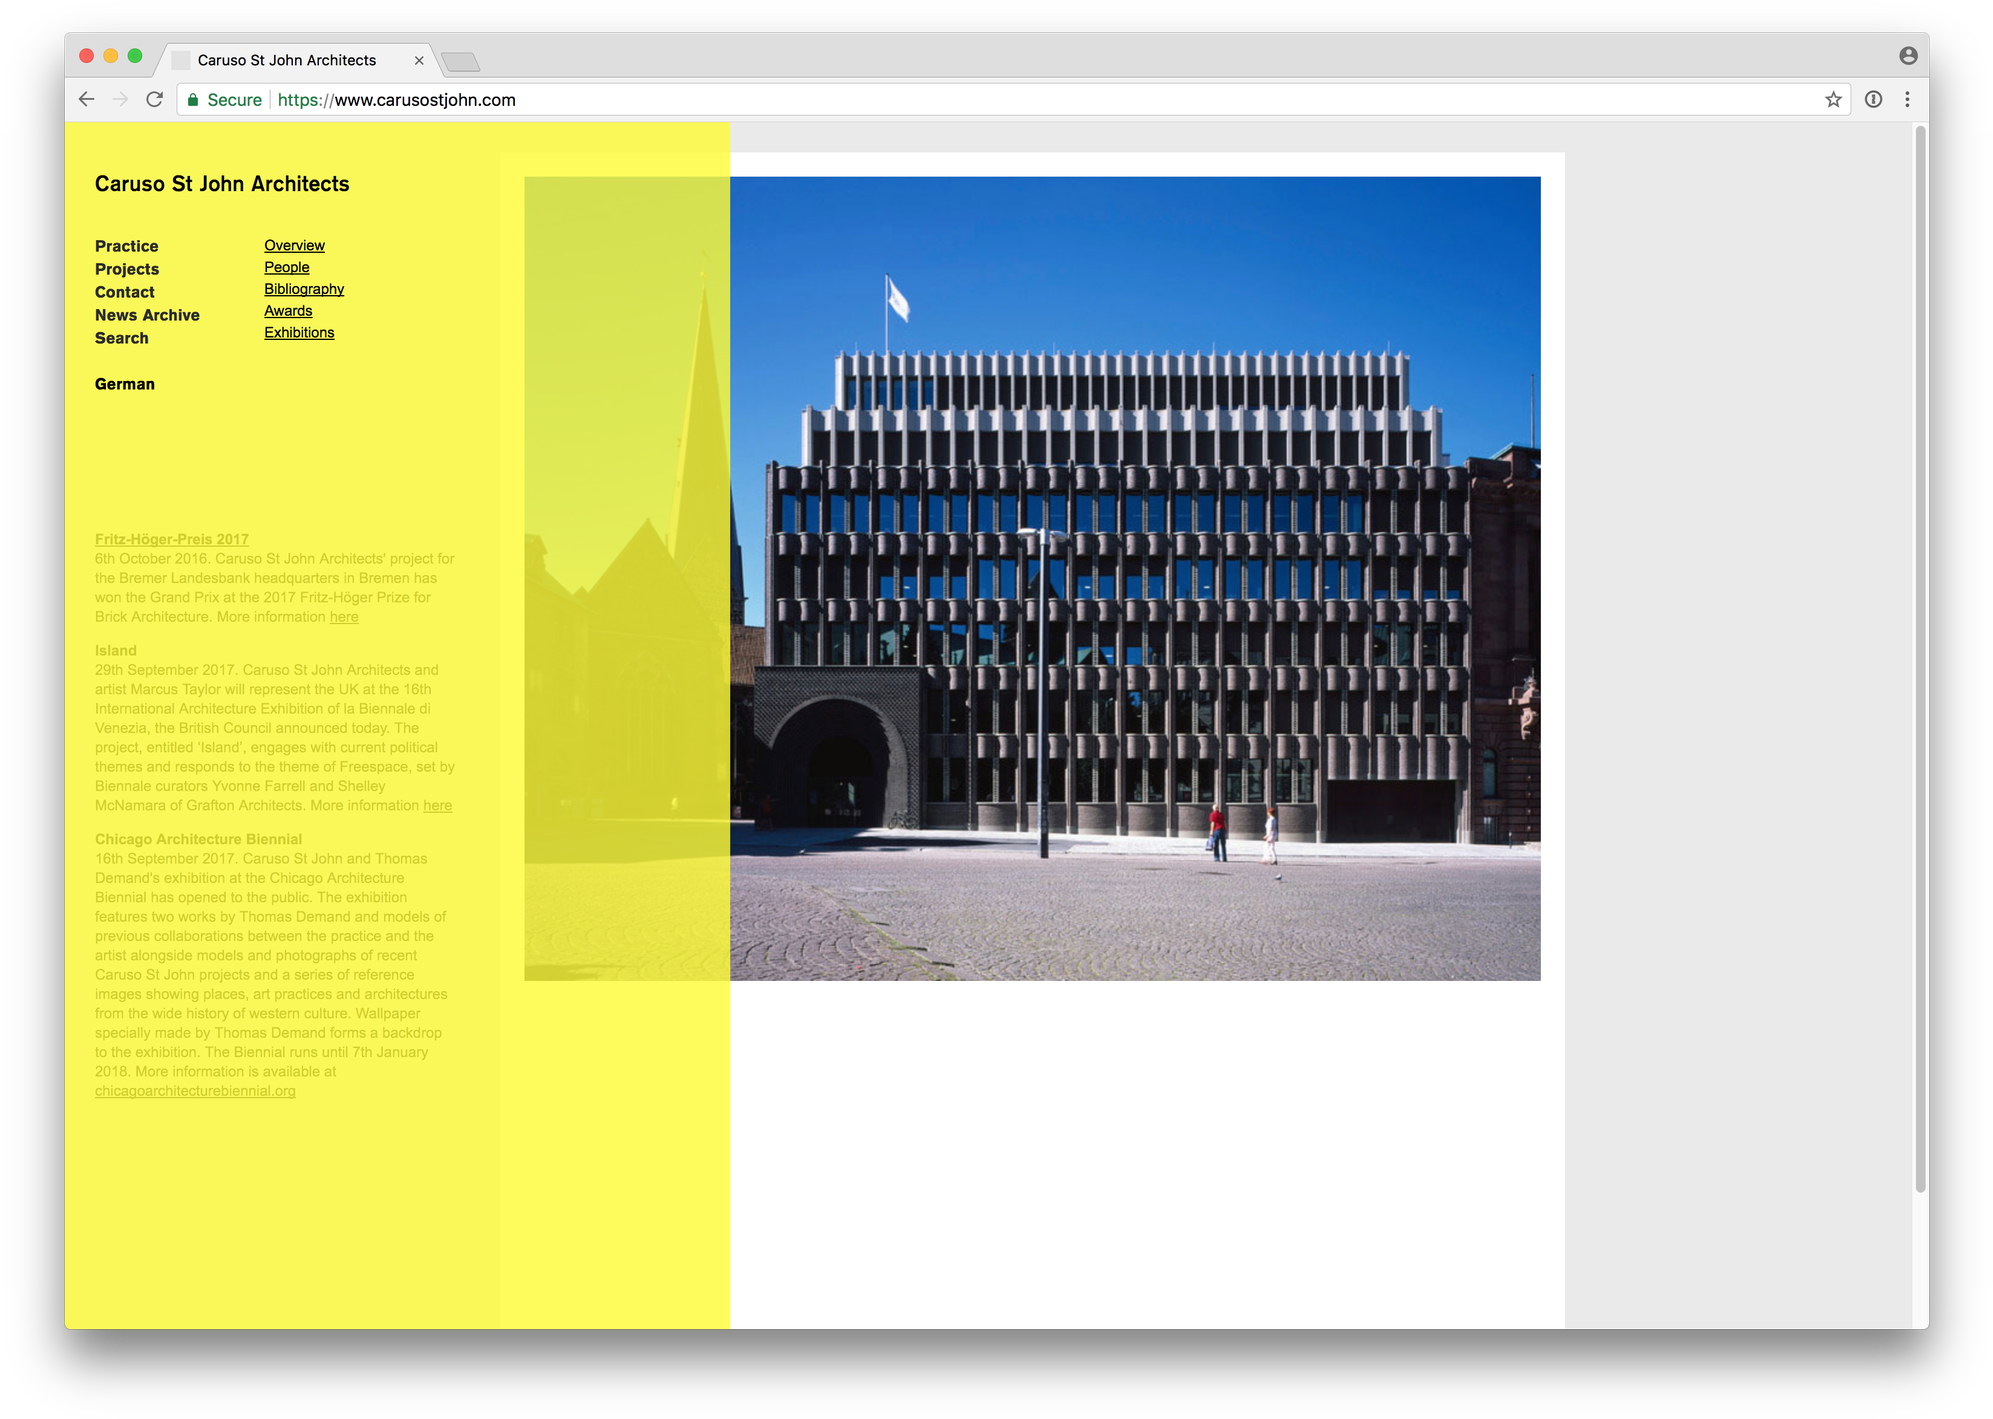
Task: Bookmark page with the star icon
Action: tap(1833, 99)
